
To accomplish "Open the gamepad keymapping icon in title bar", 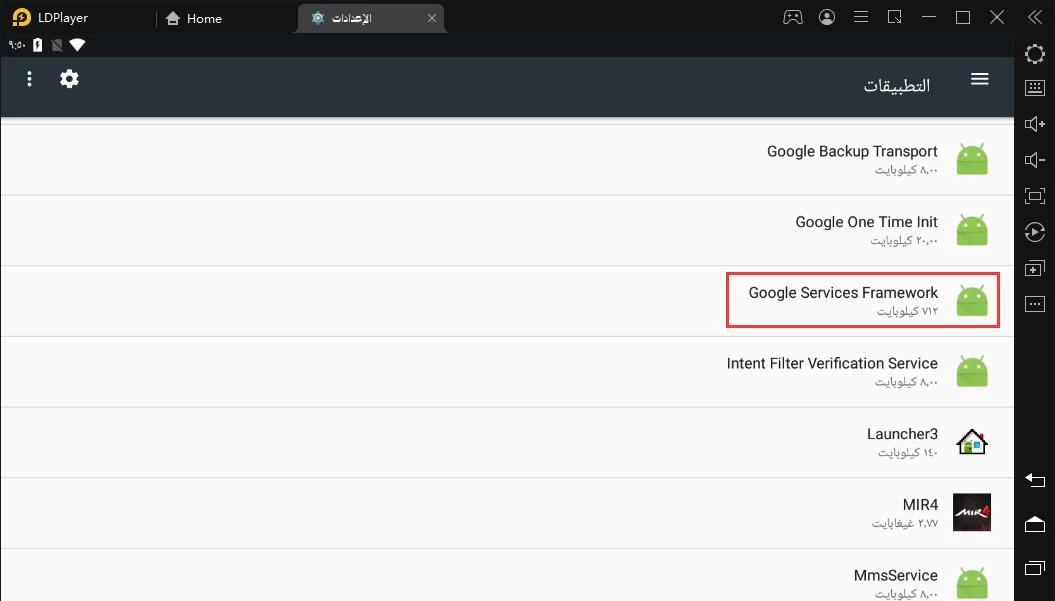I will [793, 17].
